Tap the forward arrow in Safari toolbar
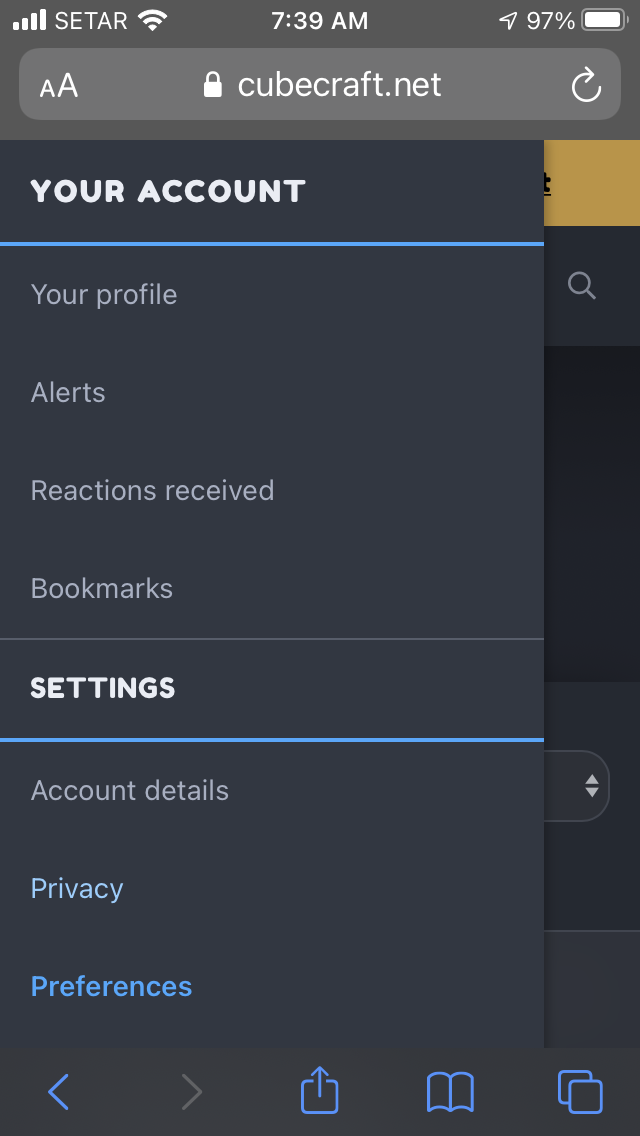Viewport: 640px width, 1136px height. pos(191,1091)
